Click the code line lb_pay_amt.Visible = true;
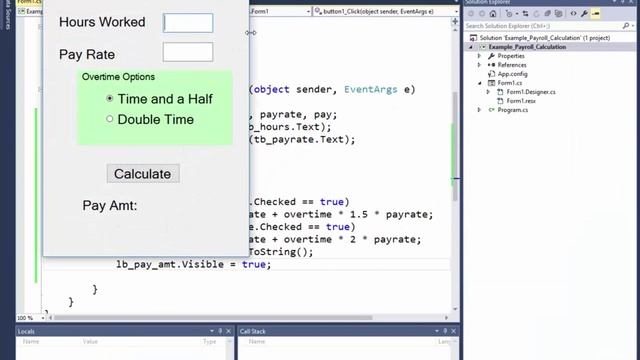 point(193,264)
